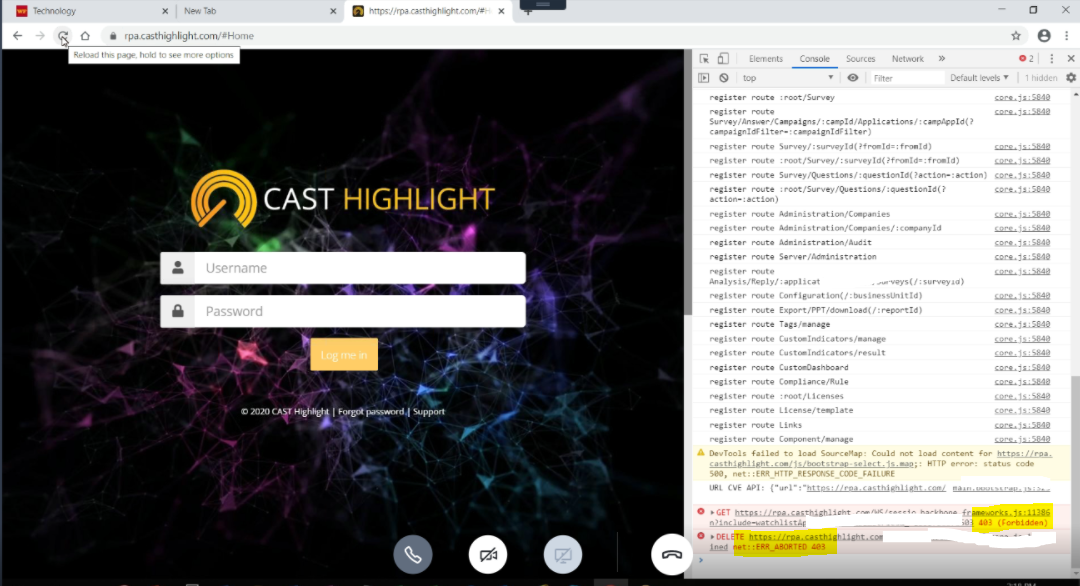The width and height of the screenshot is (1080, 586).
Task: Reload this page
Action: point(63,36)
